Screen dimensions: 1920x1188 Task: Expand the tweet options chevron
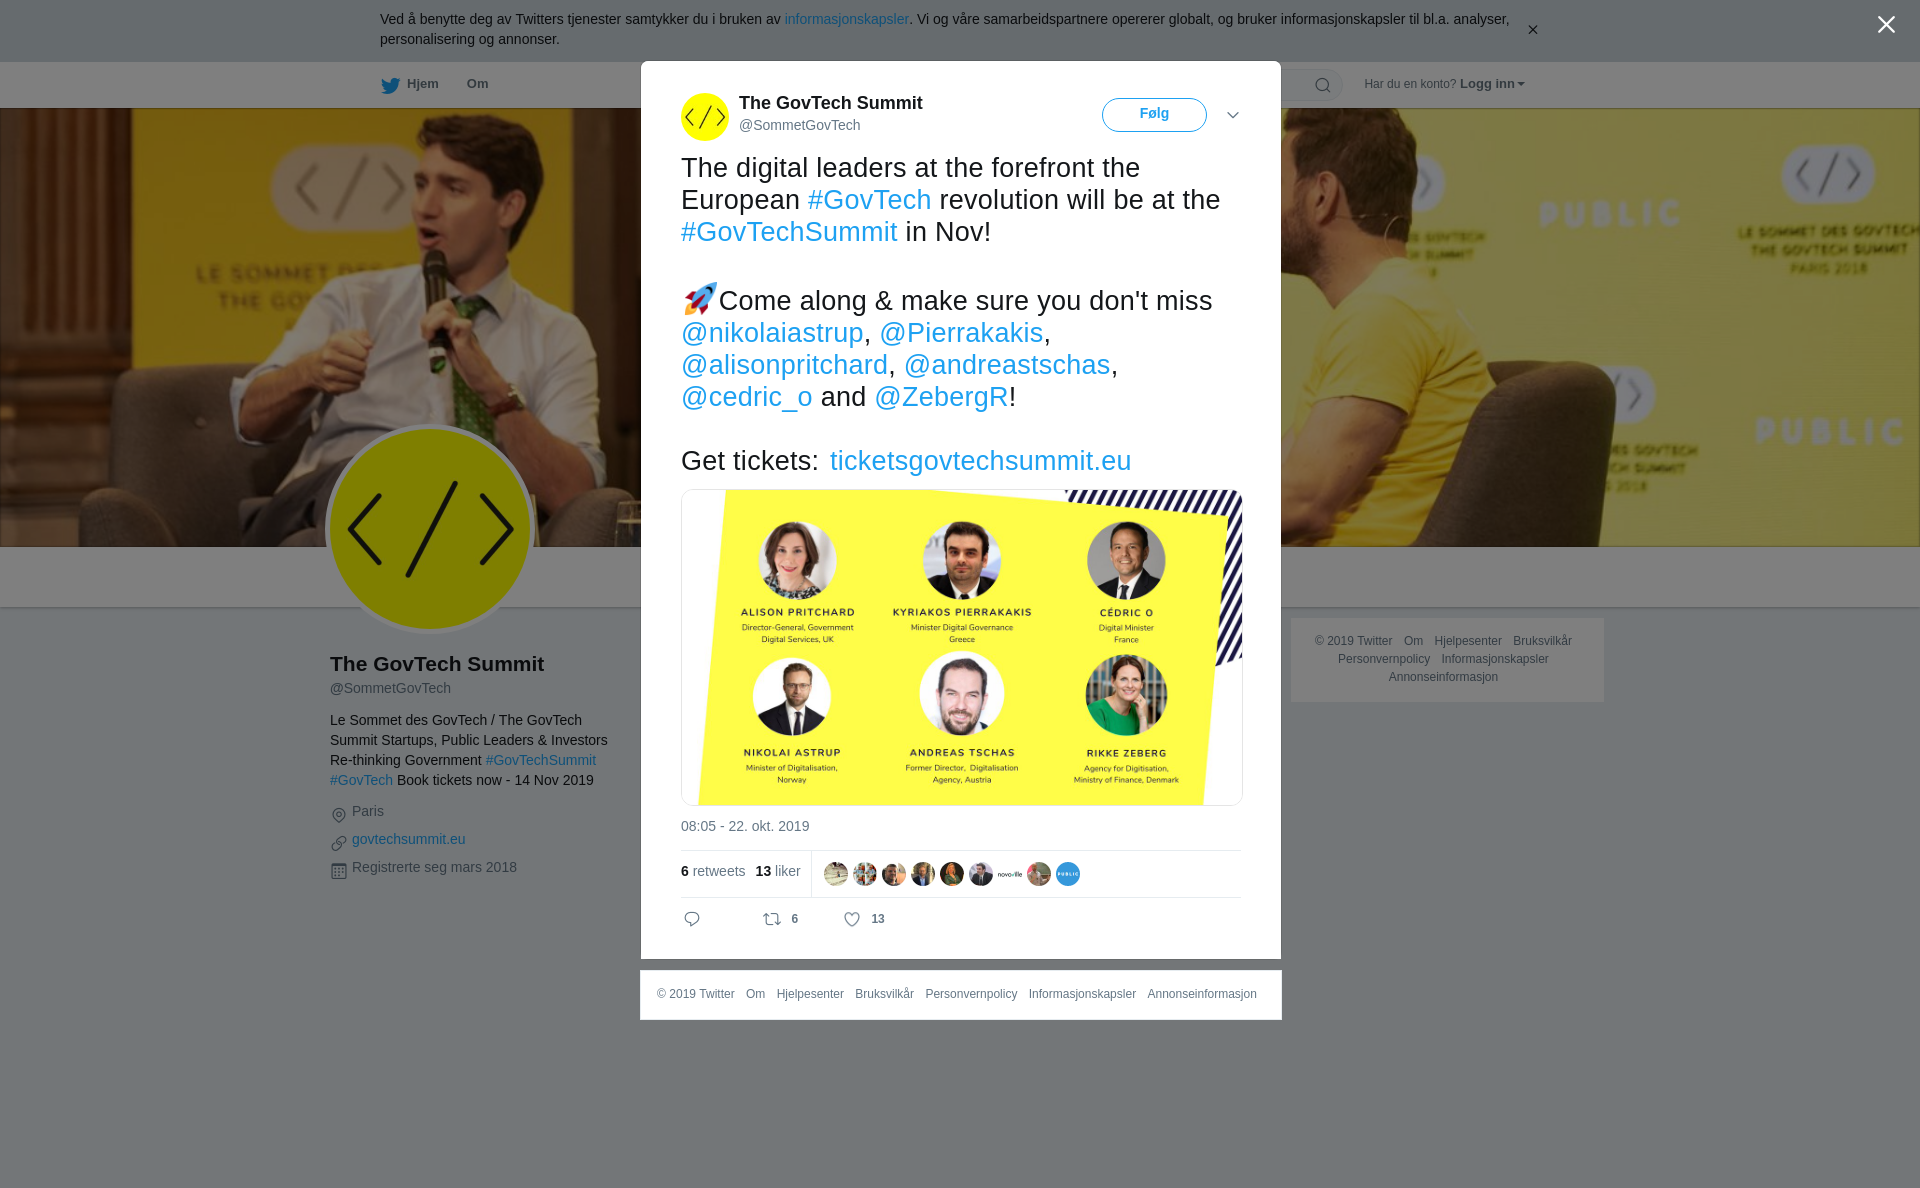pyautogui.click(x=1233, y=115)
